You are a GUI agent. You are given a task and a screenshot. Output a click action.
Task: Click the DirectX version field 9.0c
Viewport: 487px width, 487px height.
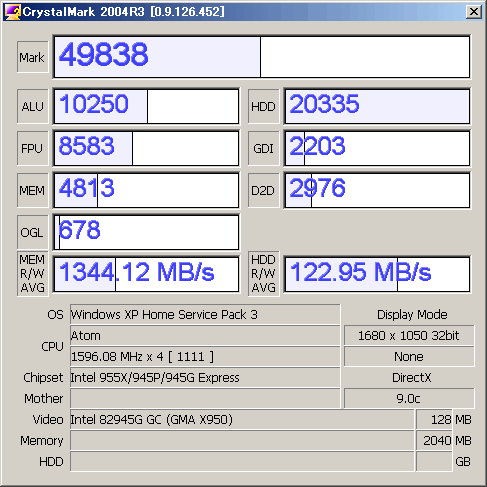click(x=409, y=398)
